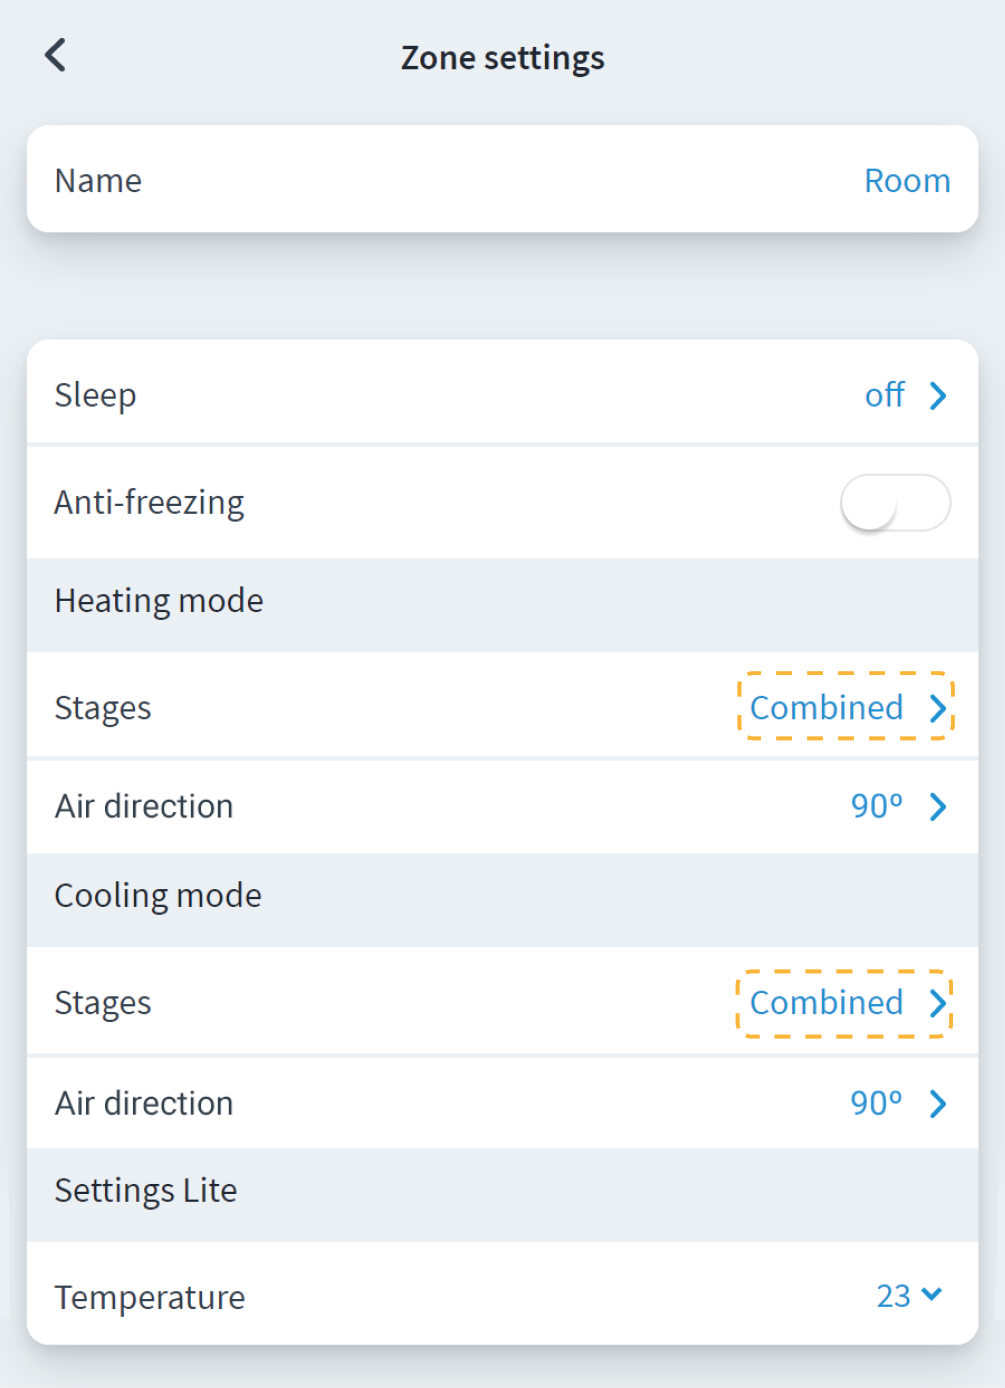Image resolution: width=1005 pixels, height=1388 pixels.
Task: Click the chevron beside Cooling mode Combined
Action: pos(938,1003)
